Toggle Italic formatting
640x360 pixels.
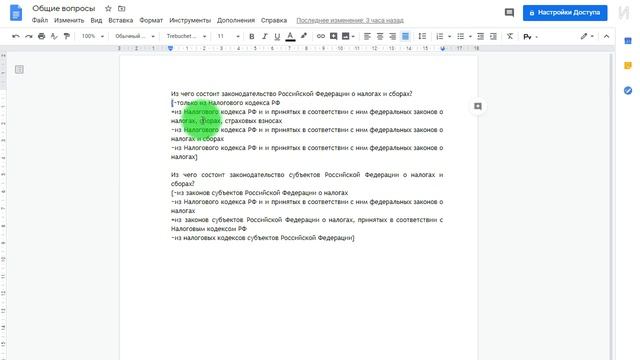(x=264, y=36)
